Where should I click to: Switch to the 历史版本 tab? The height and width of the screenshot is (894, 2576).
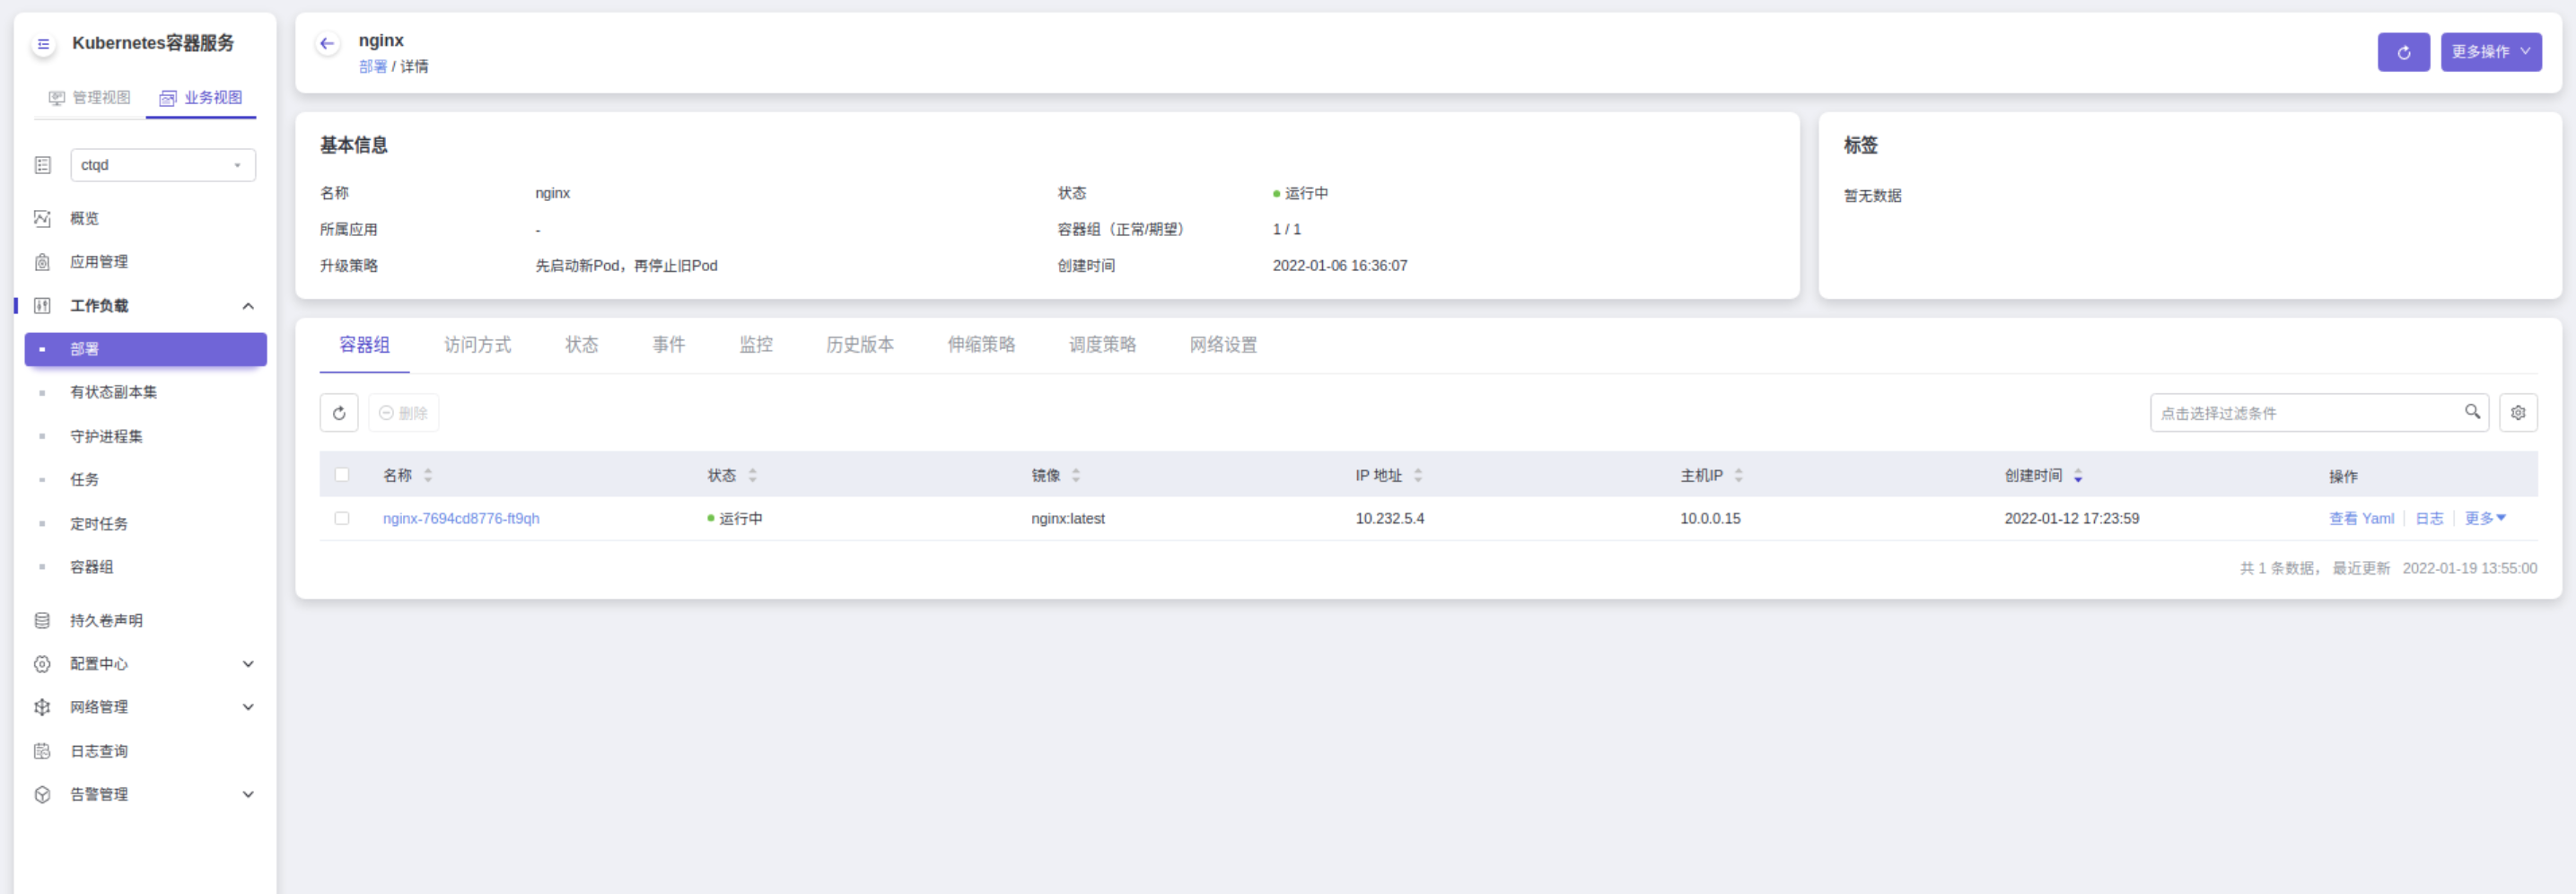coord(859,345)
